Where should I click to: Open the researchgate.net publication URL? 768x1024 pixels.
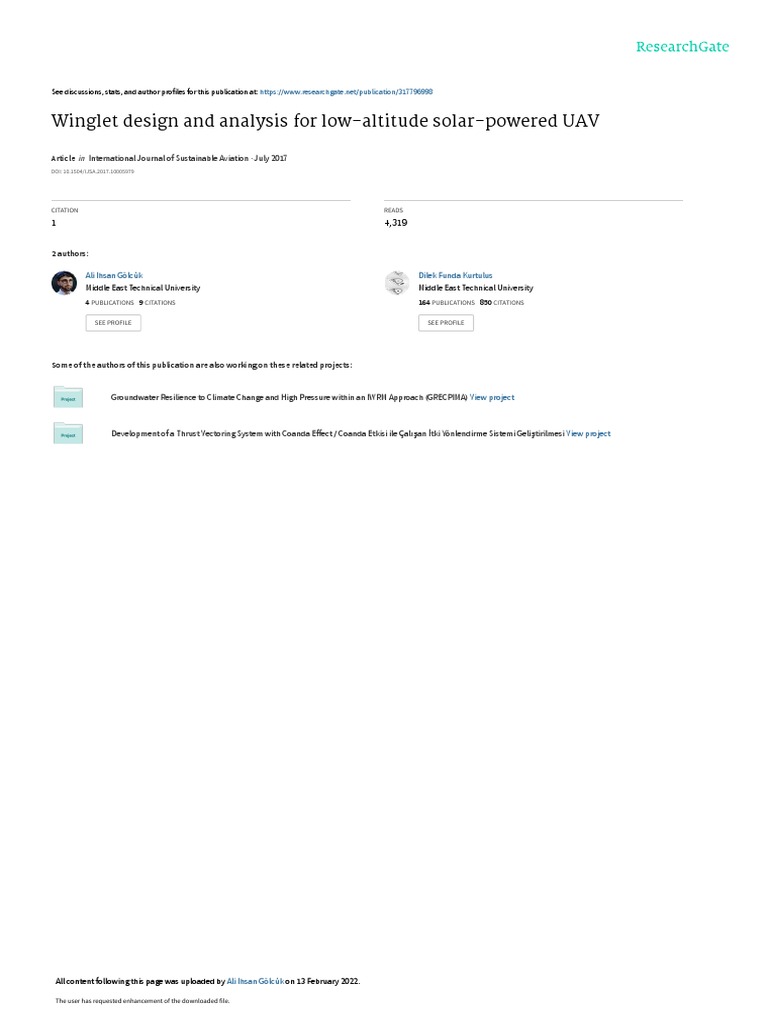tap(346, 92)
